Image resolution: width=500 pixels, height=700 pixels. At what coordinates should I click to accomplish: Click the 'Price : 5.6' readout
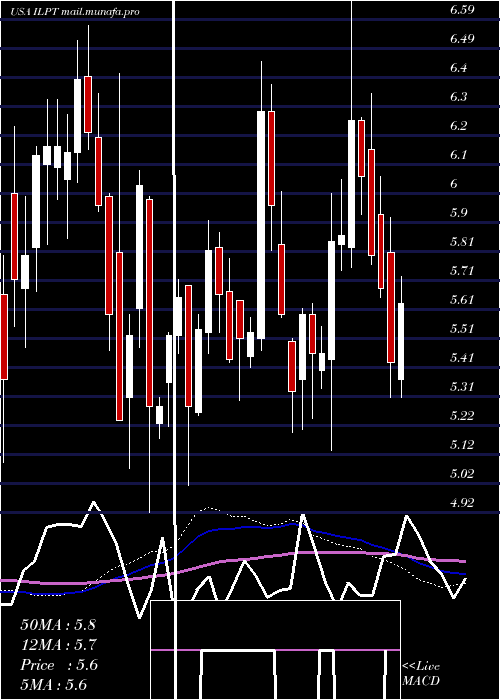(x=58, y=665)
